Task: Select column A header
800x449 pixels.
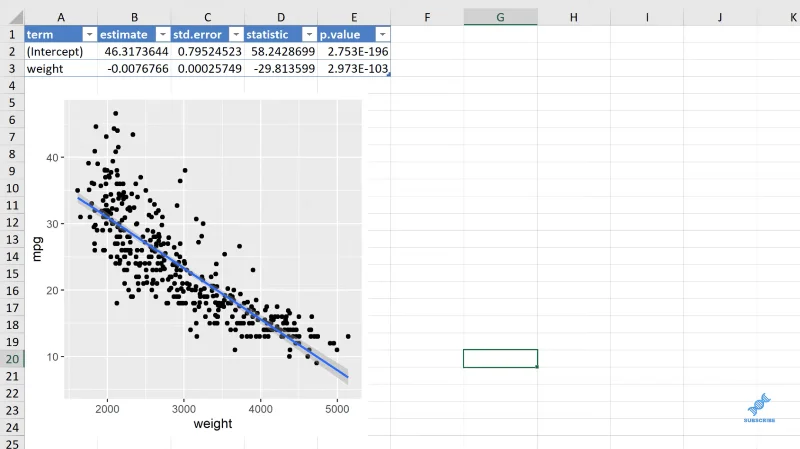Action: coord(61,17)
